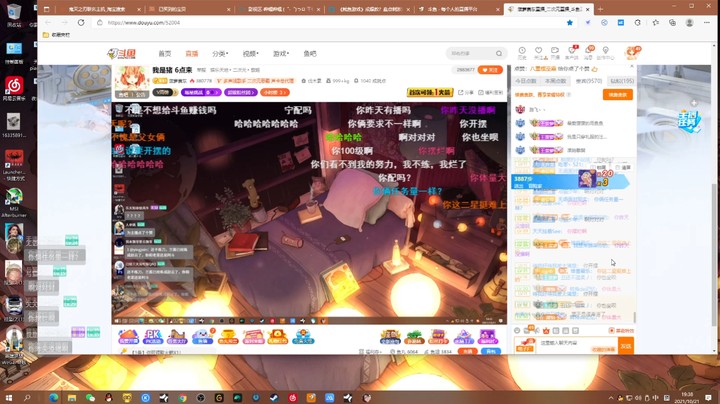Select the 本周 weekly ranking tab
720x404 pixels.
coord(555,81)
